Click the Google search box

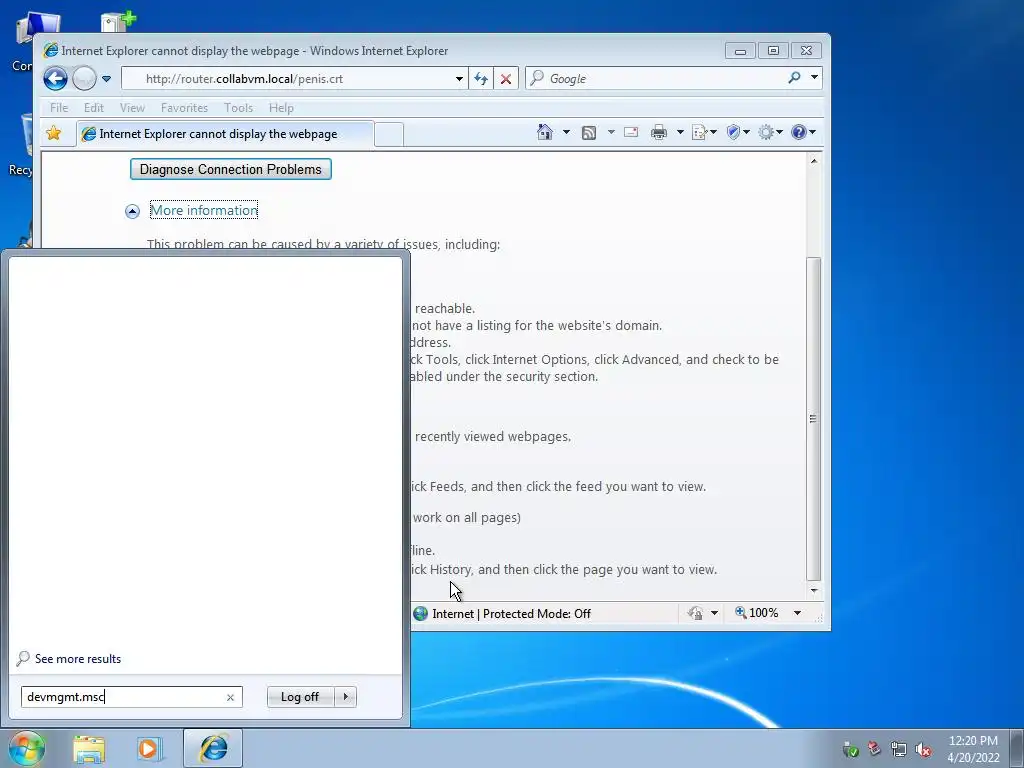pyautogui.click(x=656, y=79)
